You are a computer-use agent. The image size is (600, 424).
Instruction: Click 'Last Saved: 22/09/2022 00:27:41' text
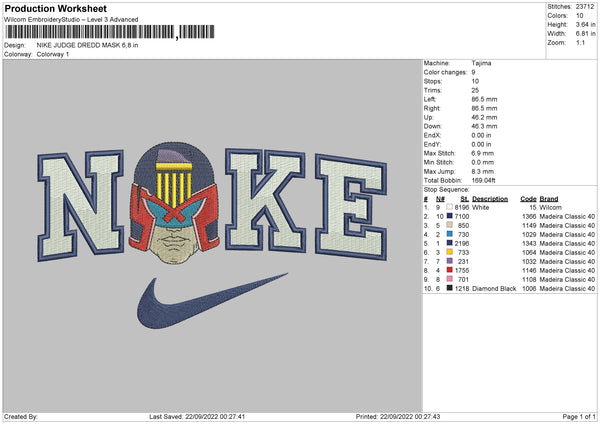tap(197, 417)
